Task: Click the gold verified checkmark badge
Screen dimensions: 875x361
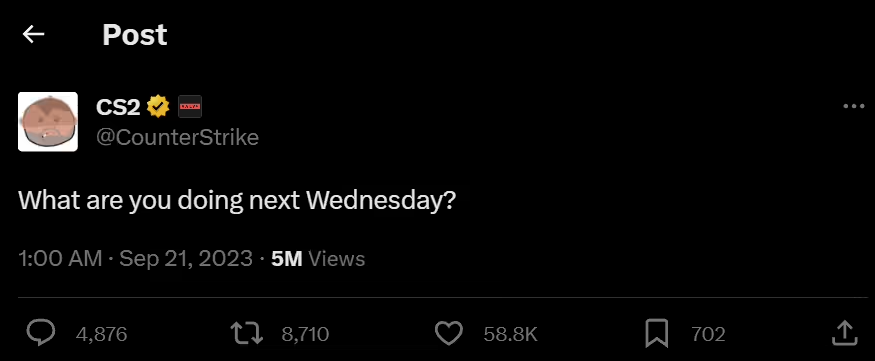Action: pyautogui.click(x=158, y=107)
